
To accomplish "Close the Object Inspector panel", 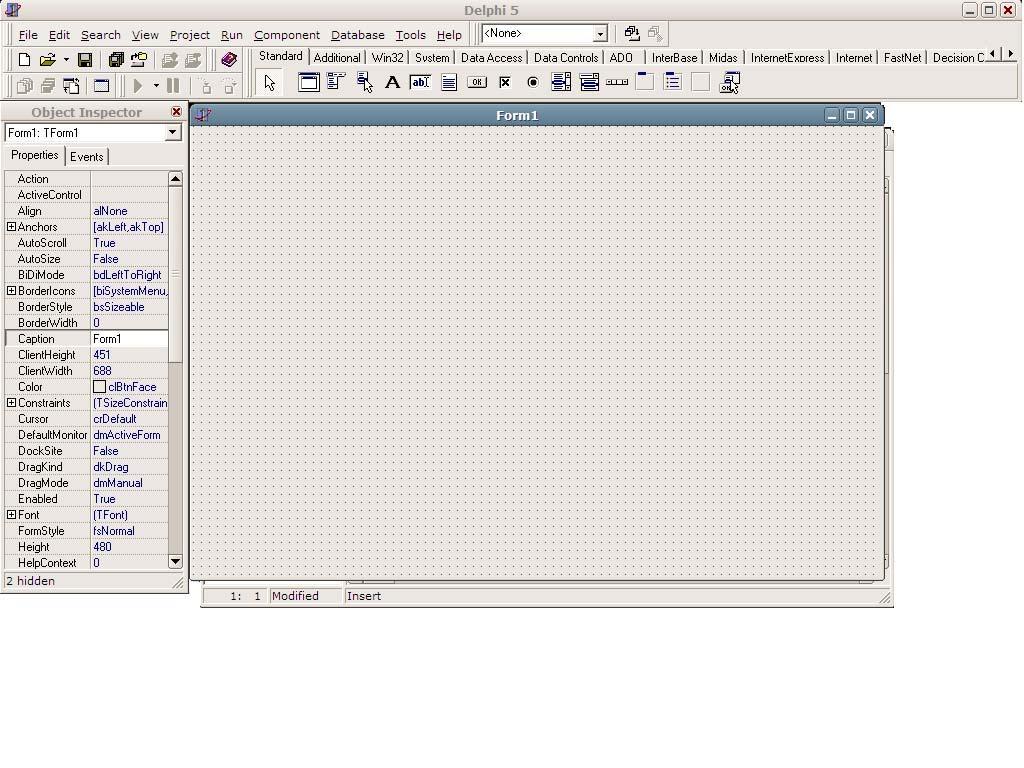I will tap(176, 112).
